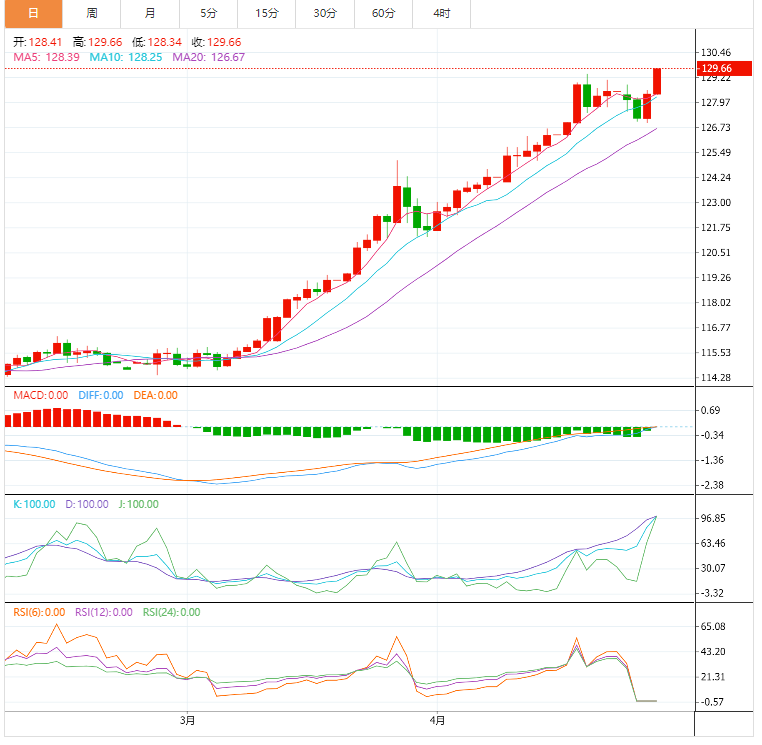Click the latest red candlestick on chart

(x=657, y=81)
